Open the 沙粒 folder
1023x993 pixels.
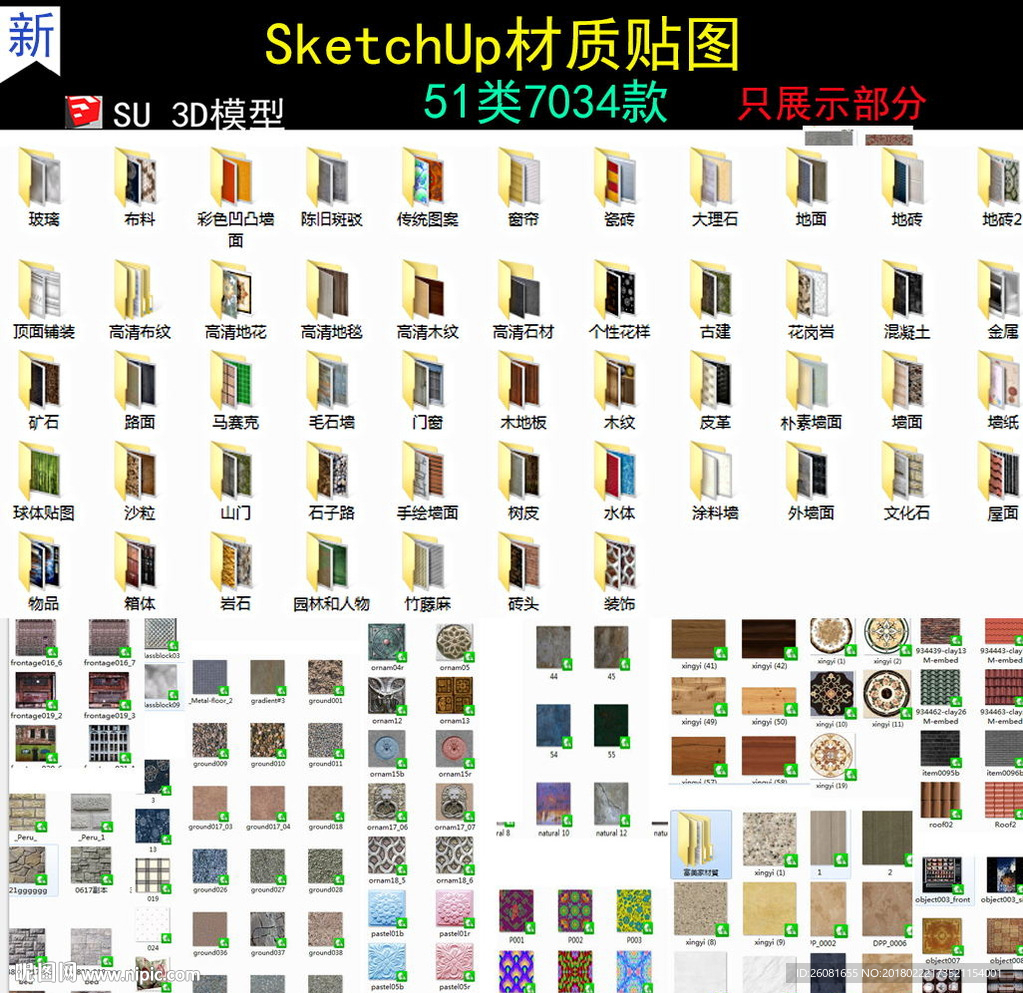138,472
